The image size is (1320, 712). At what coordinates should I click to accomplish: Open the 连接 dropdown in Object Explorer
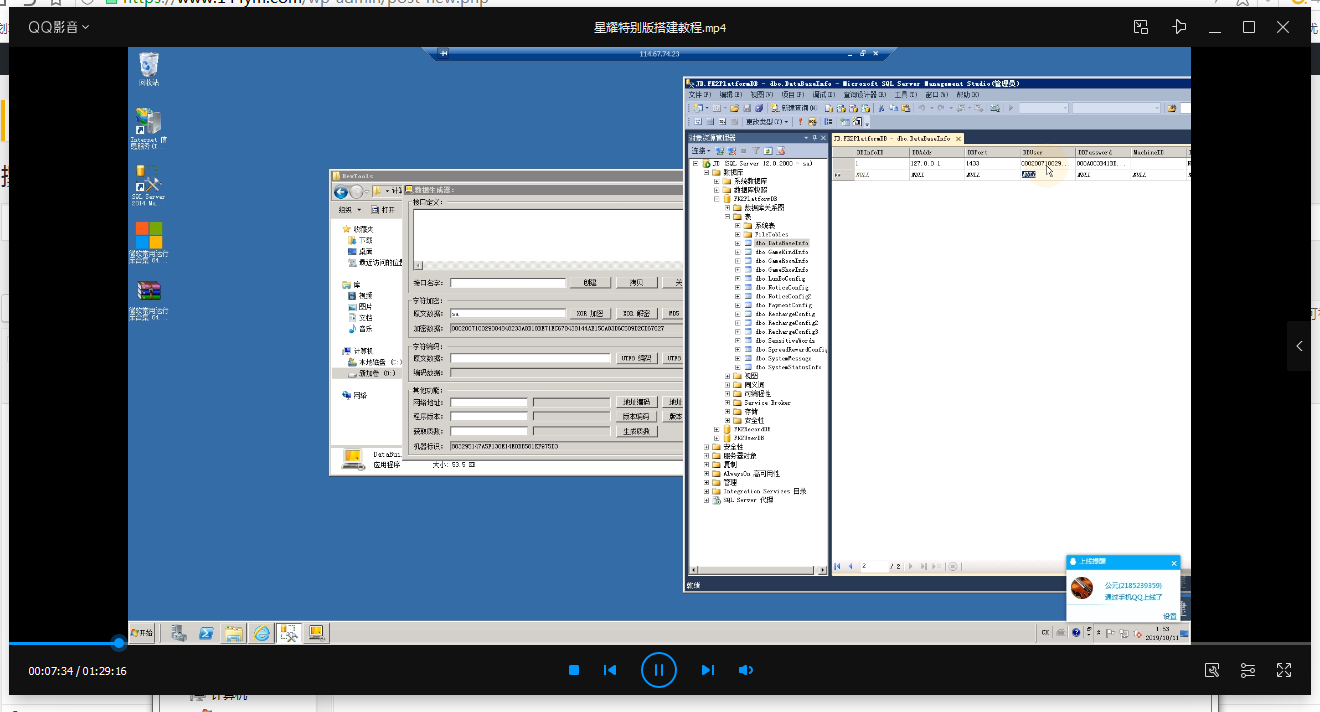click(x=701, y=150)
